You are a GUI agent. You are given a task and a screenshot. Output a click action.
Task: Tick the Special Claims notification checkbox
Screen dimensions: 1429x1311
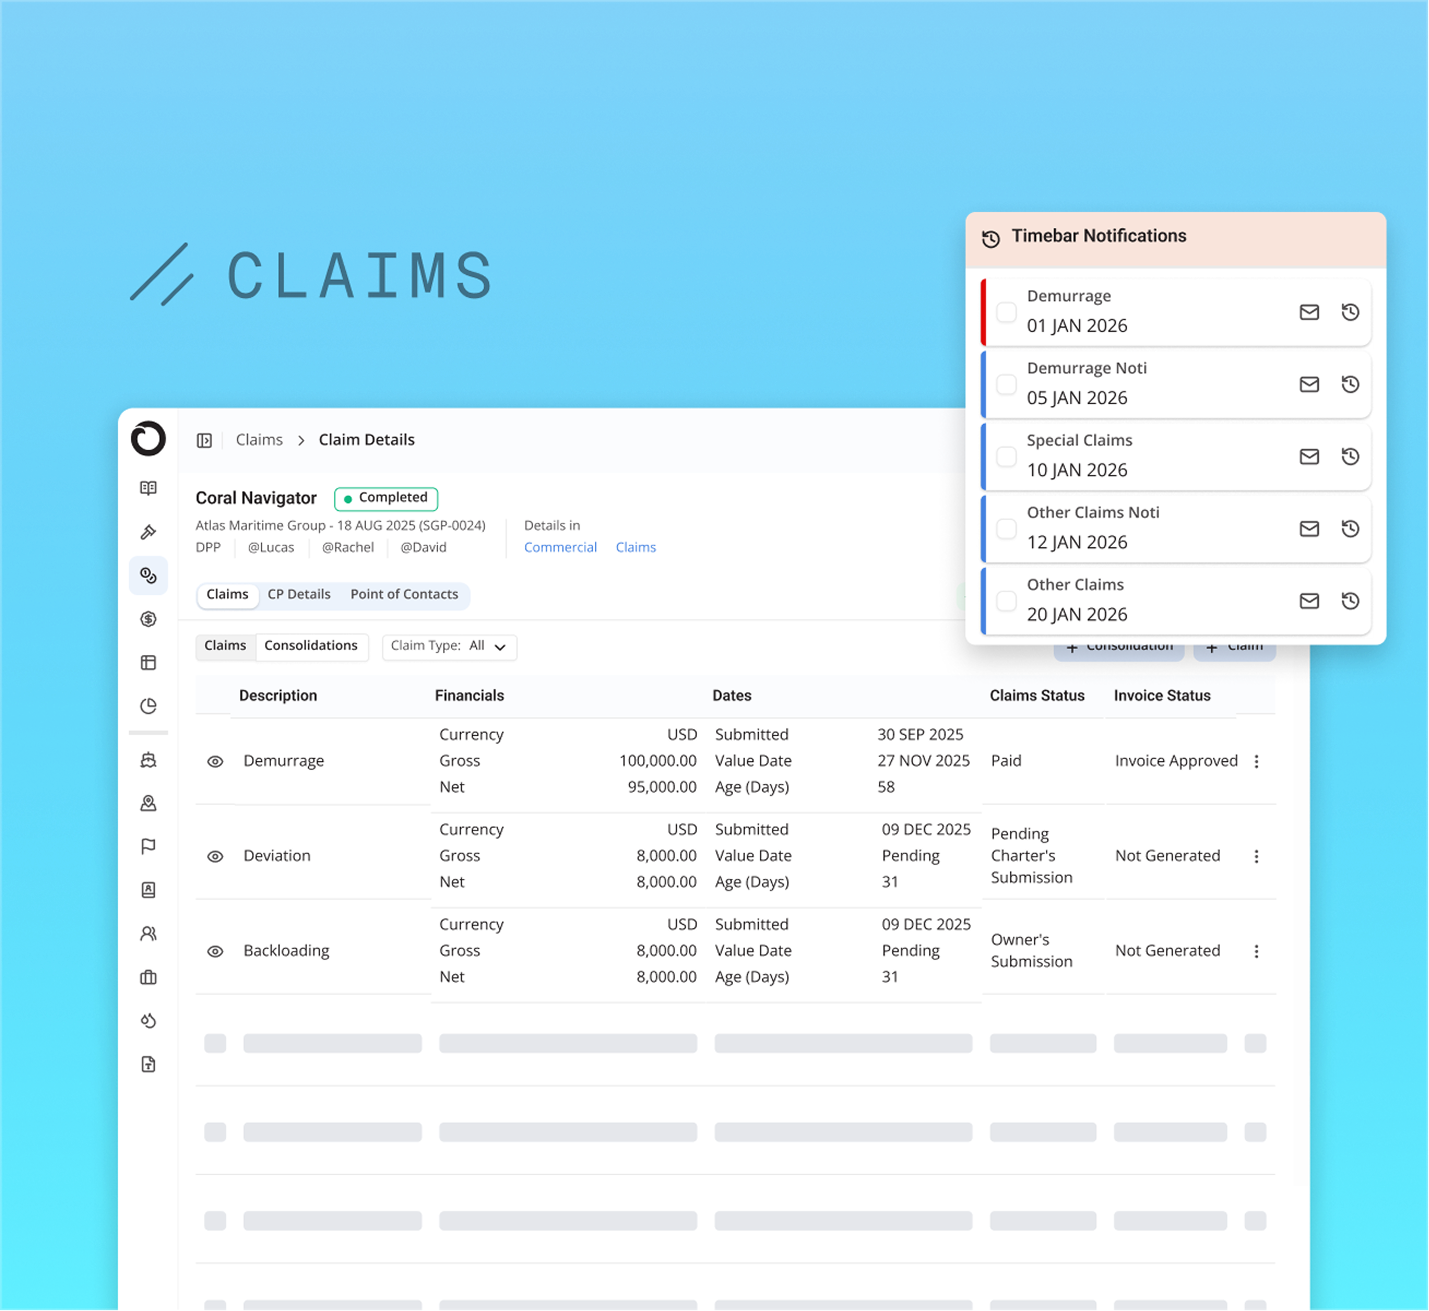(x=1006, y=457)
